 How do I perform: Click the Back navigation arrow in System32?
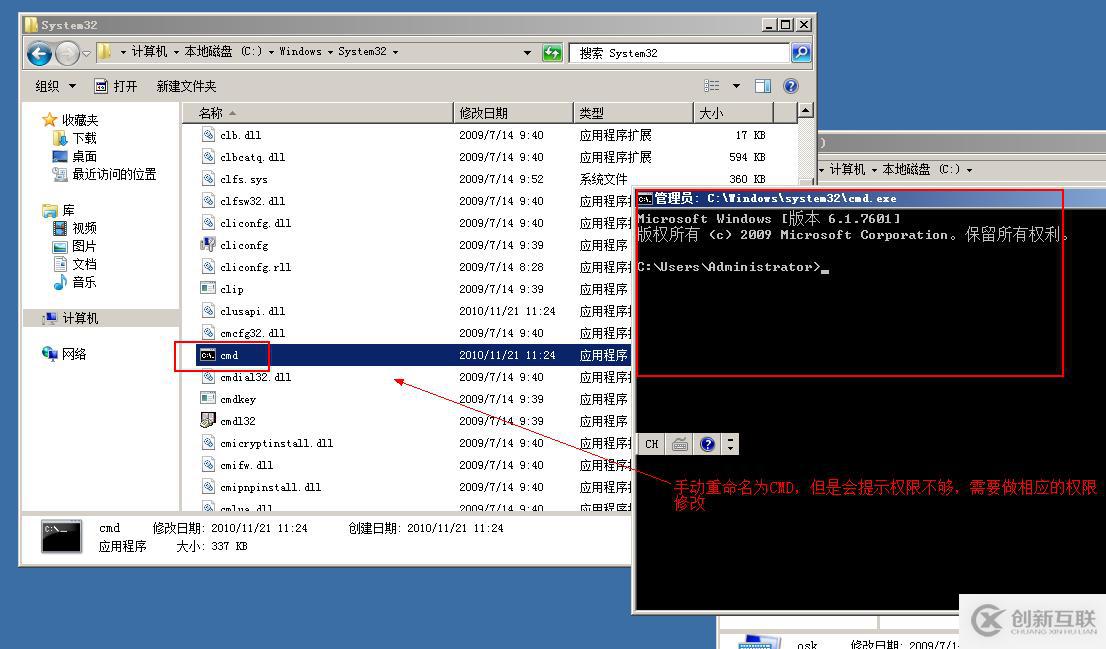tap(40, 53)
